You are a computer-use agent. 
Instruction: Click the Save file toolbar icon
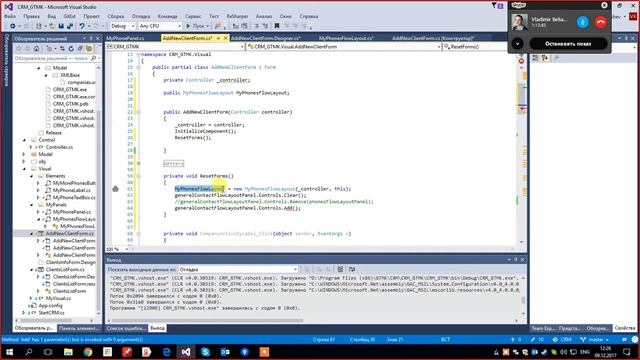pyautogui.click(x=61, y=26)
